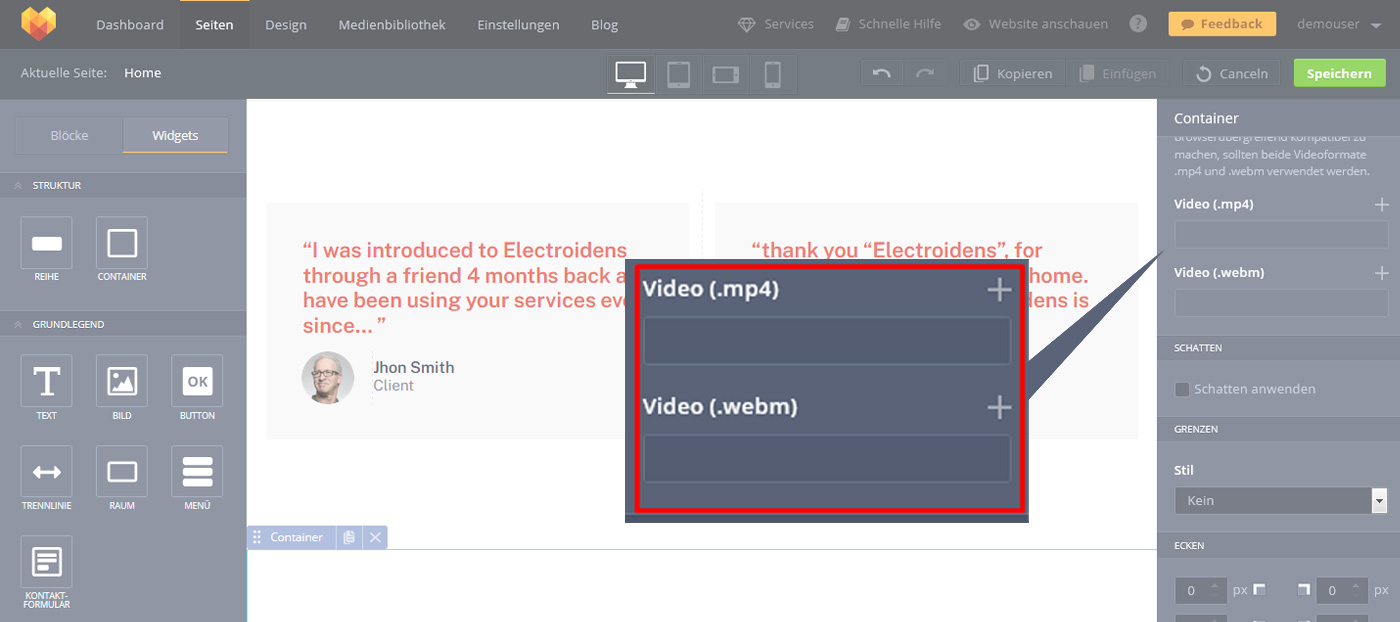Viewport: 1400px width, 622px height.
Task: Open the demouser account menu
Action: [1340, 24]
